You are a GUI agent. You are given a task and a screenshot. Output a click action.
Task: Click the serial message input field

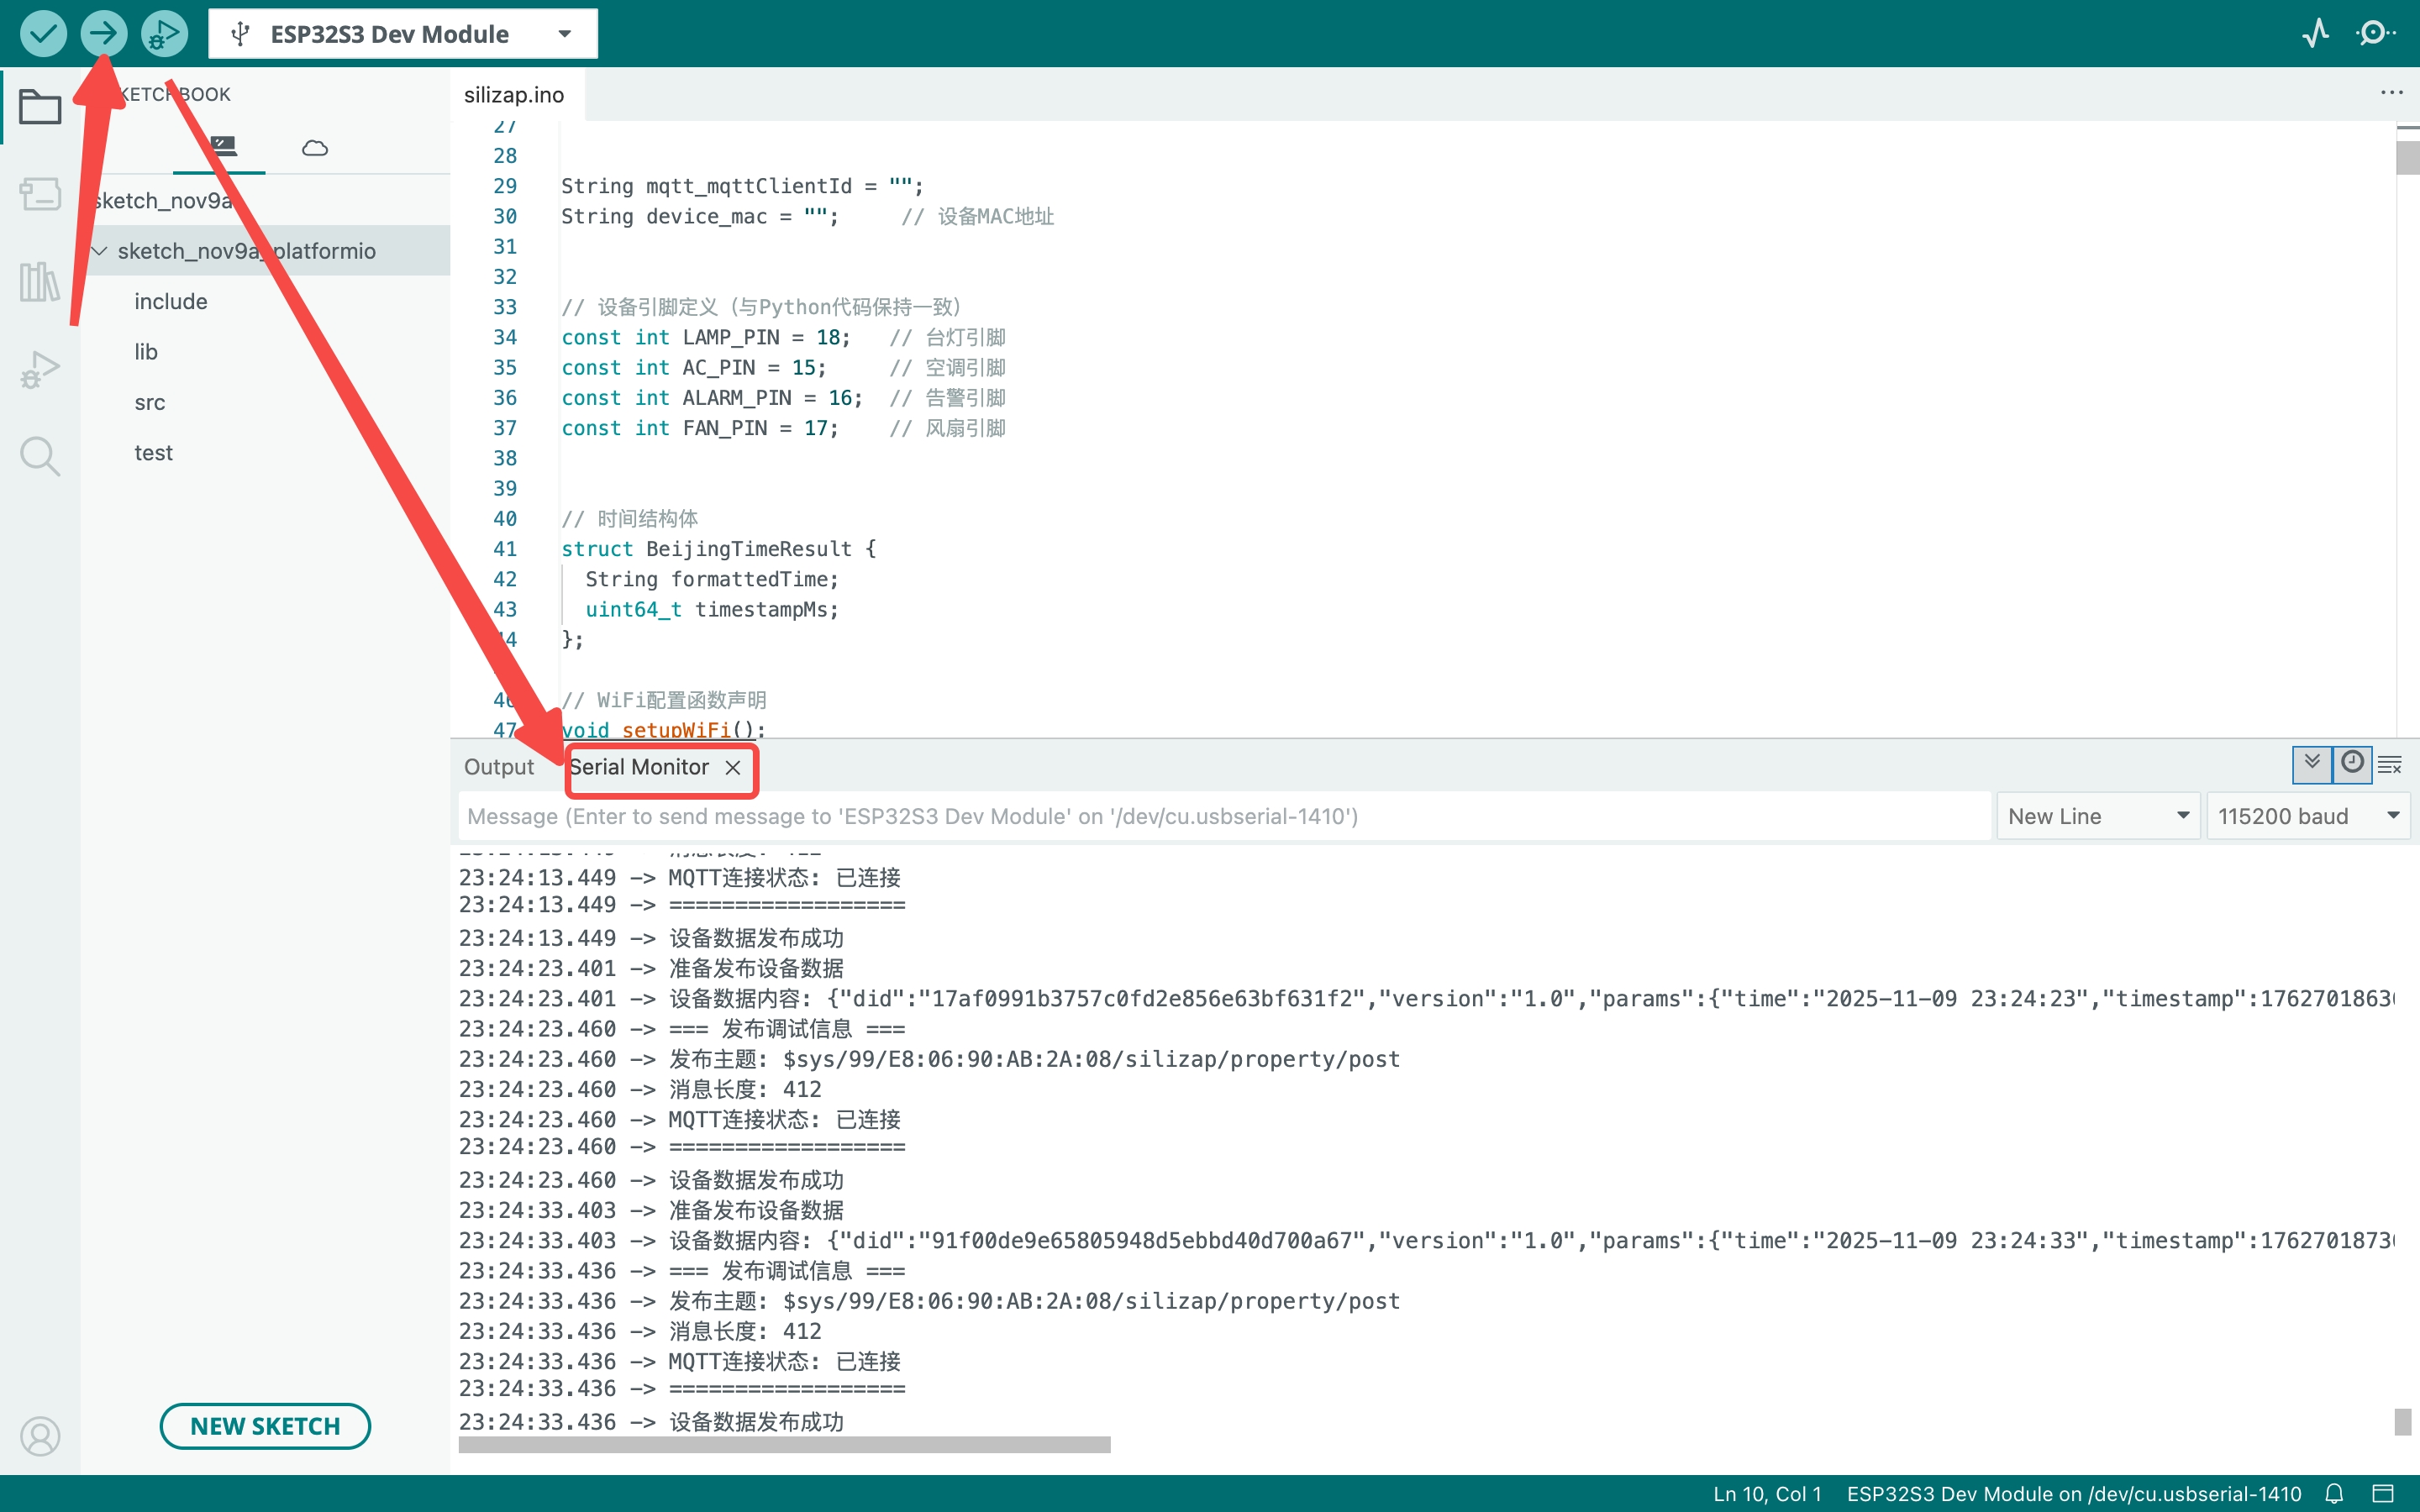[1200, 815]
